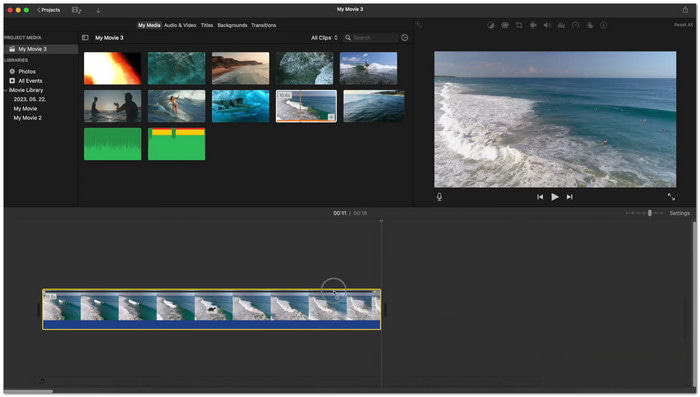Click the timeline playhead marker
Screen dimensions: 700x397
click(381, 221)
